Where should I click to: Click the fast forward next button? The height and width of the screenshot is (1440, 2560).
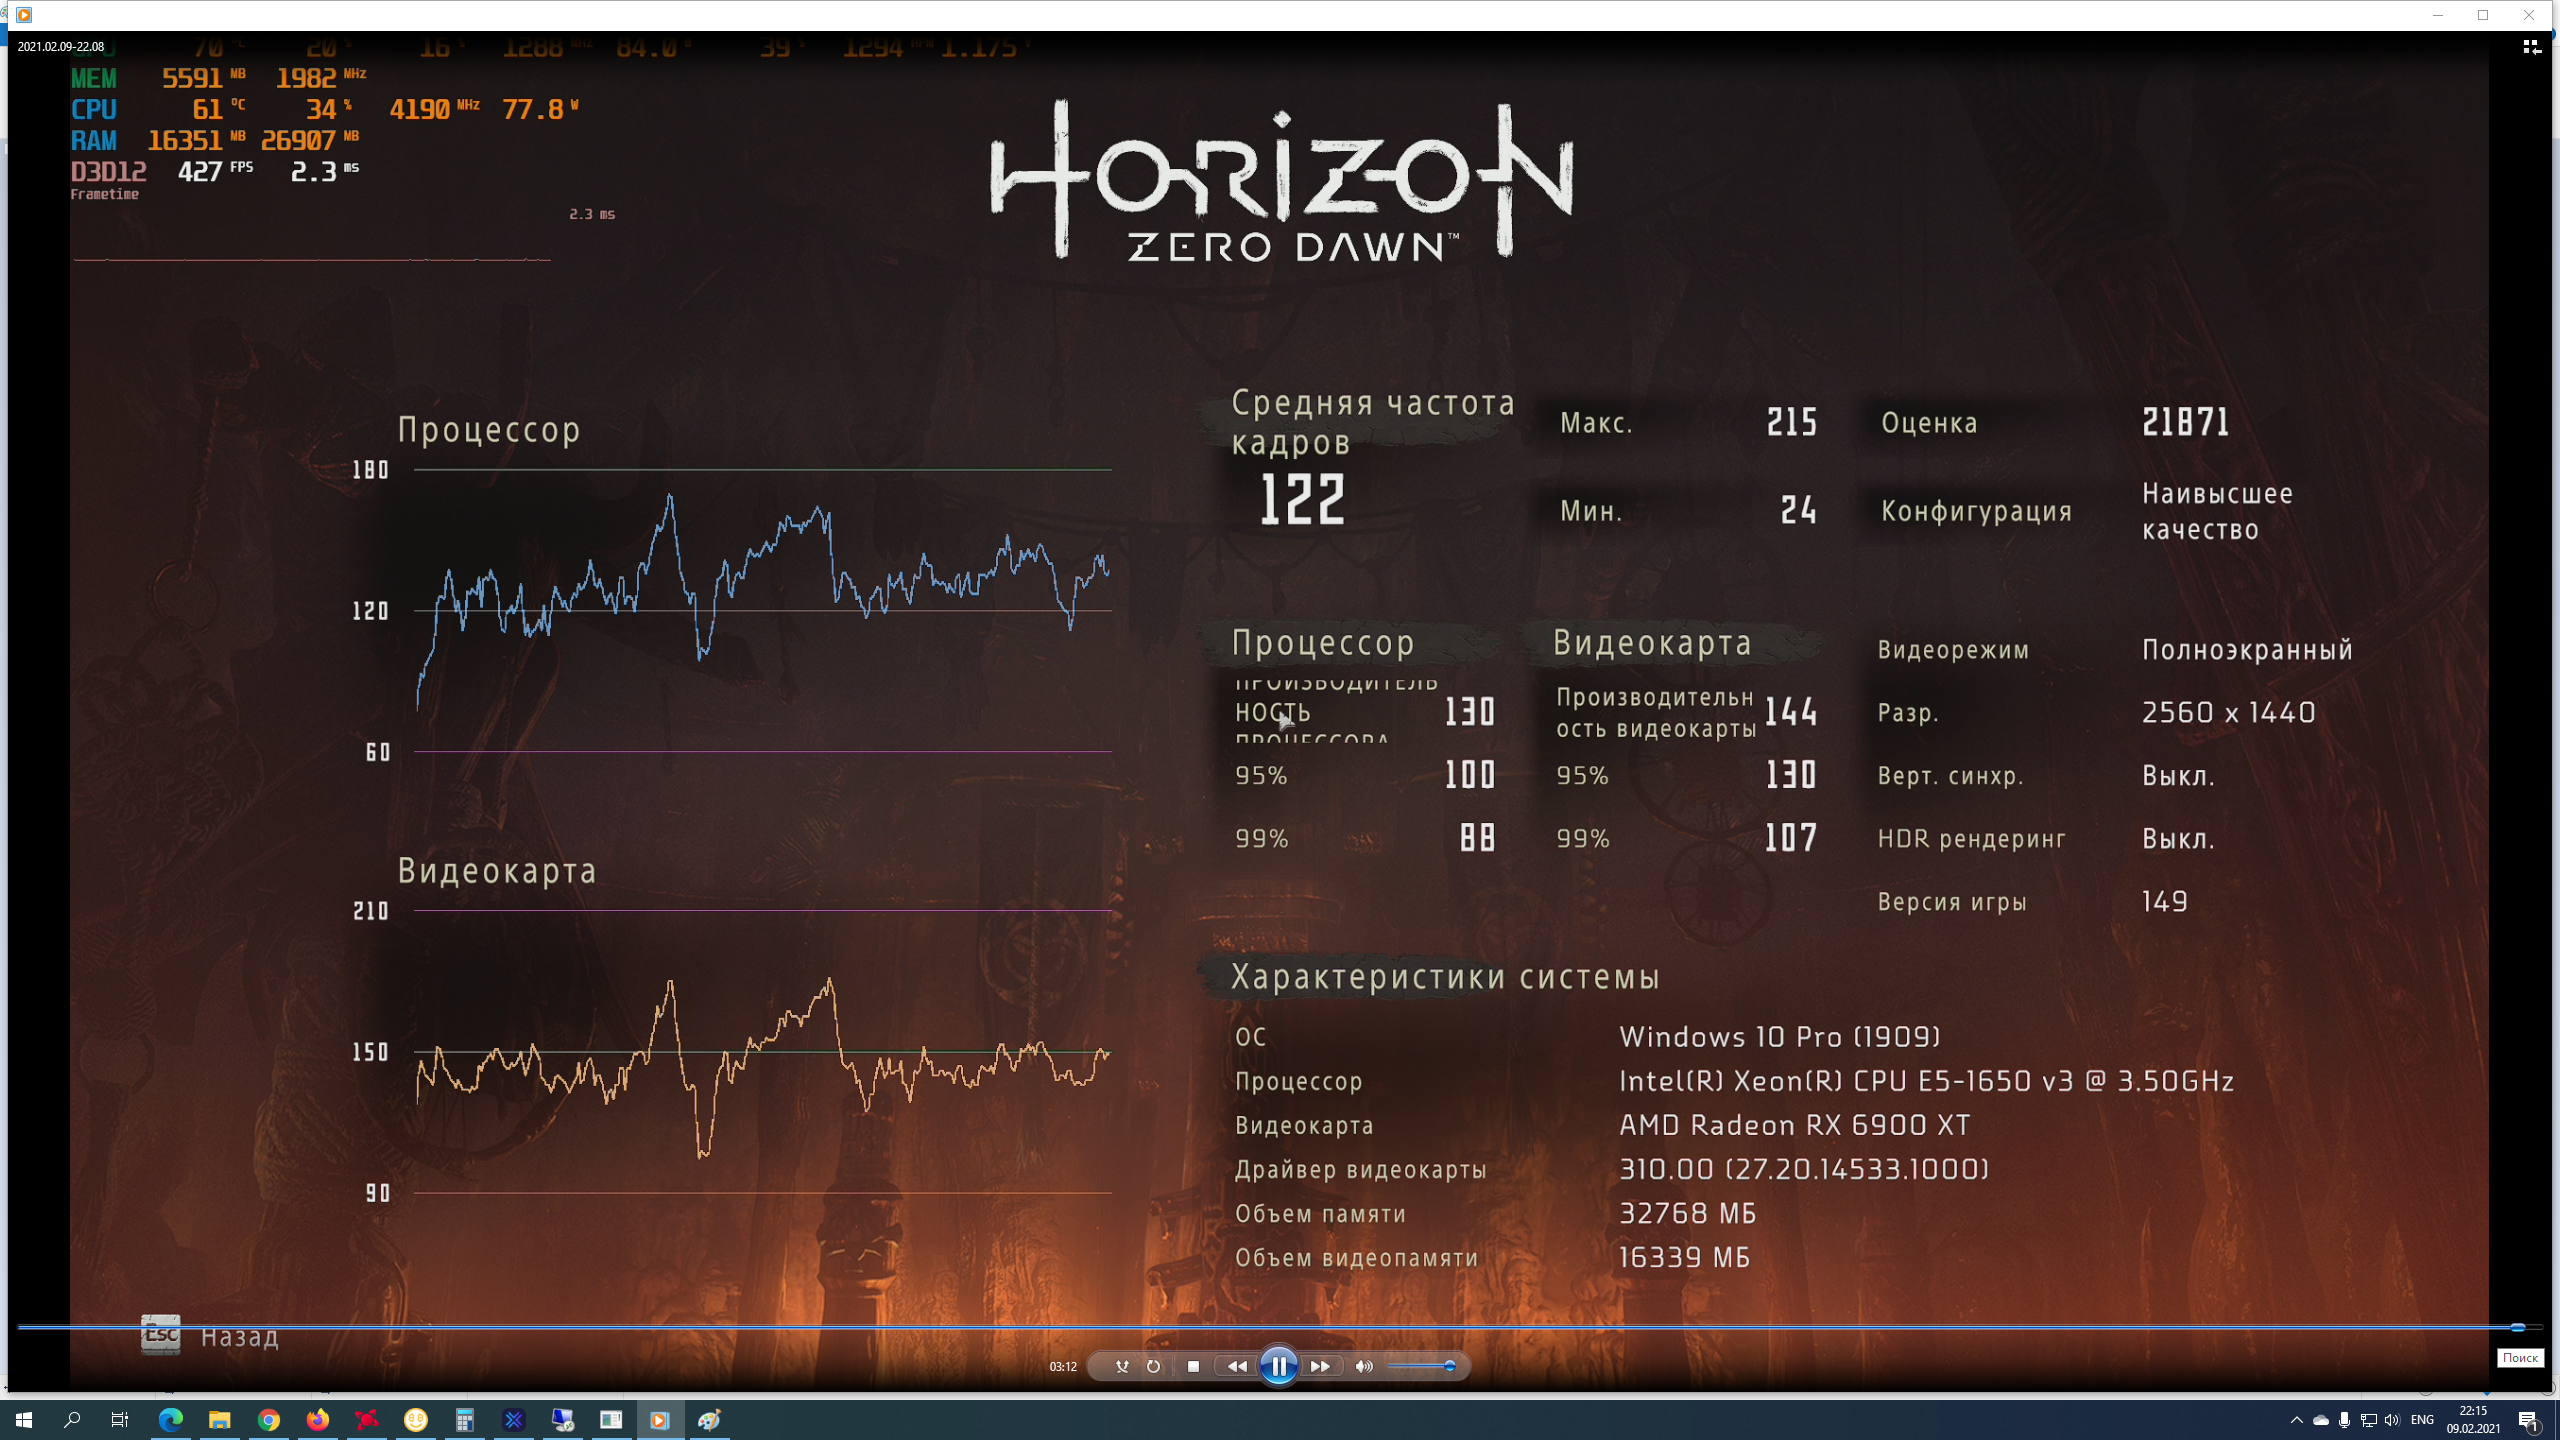pyautogui.click(x=1320, y=1366)
